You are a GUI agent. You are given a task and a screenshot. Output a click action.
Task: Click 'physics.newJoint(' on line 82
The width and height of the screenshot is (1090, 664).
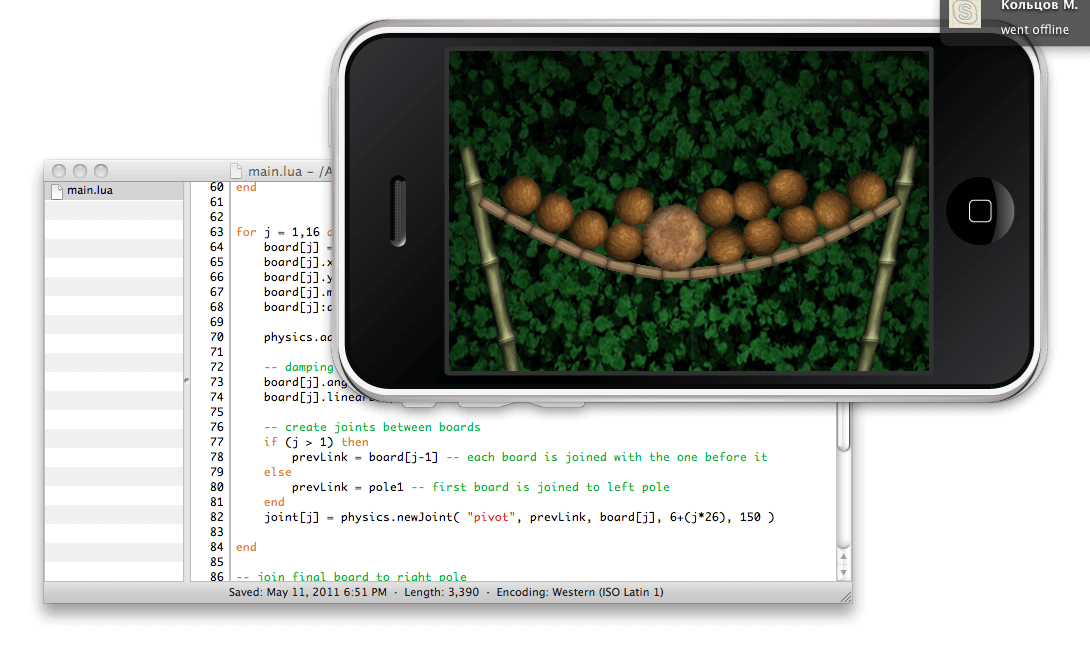[x=400, y=517]
